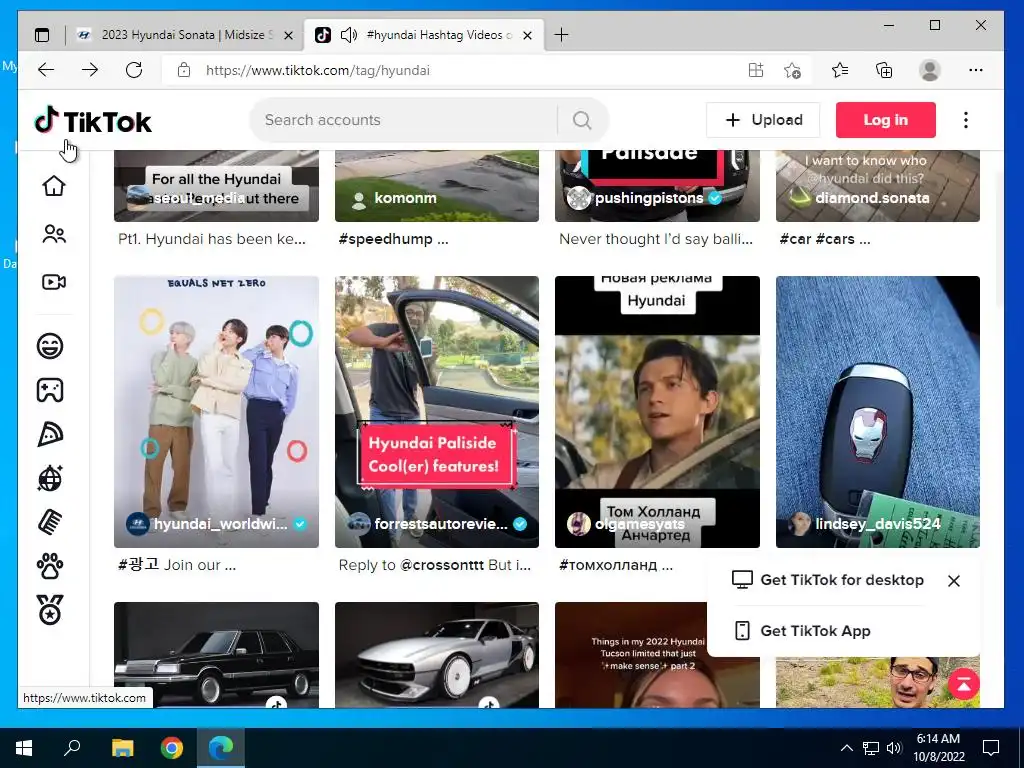
Task: Select the Gaming controller category
Action: (50, 390)
